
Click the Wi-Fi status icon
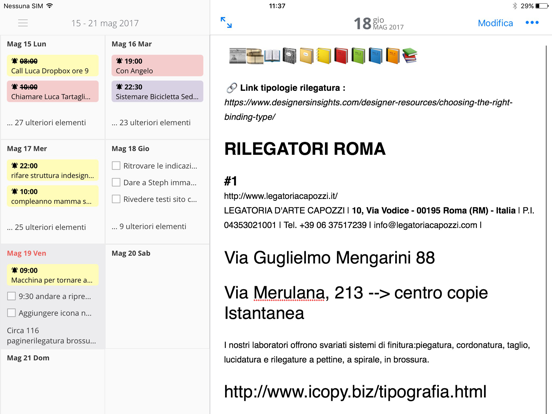[x=50, y=6]
